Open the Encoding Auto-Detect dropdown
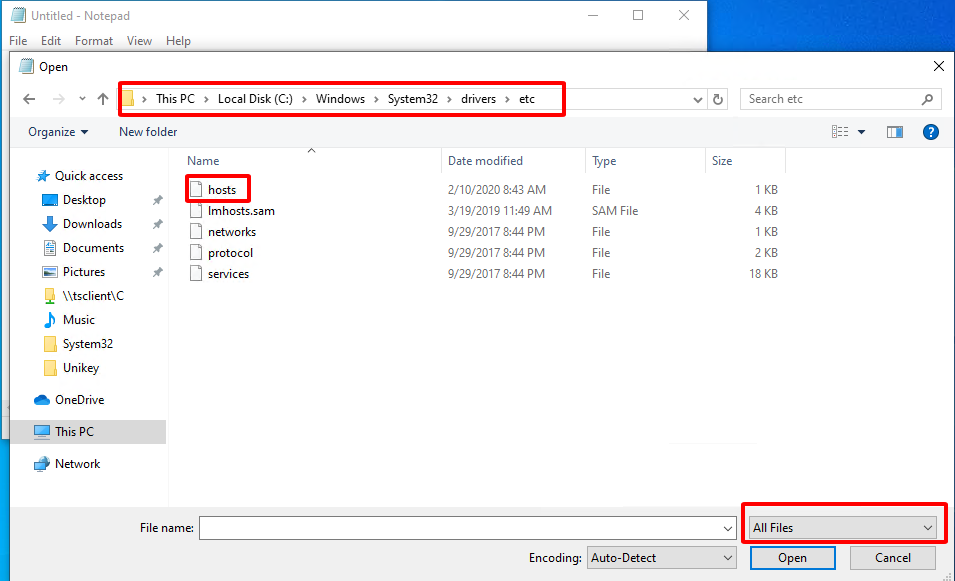The width and height of the screenshot is (955, 581). pyautogui.click(x=661, y=558)
